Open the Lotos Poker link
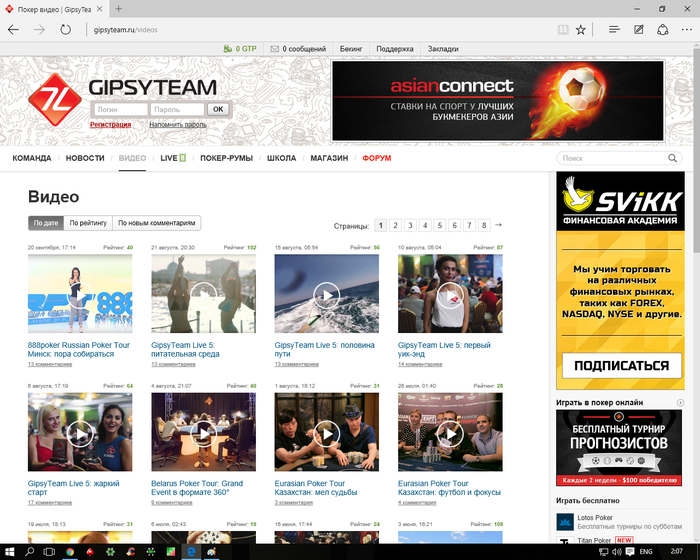 tap(595, 518)
